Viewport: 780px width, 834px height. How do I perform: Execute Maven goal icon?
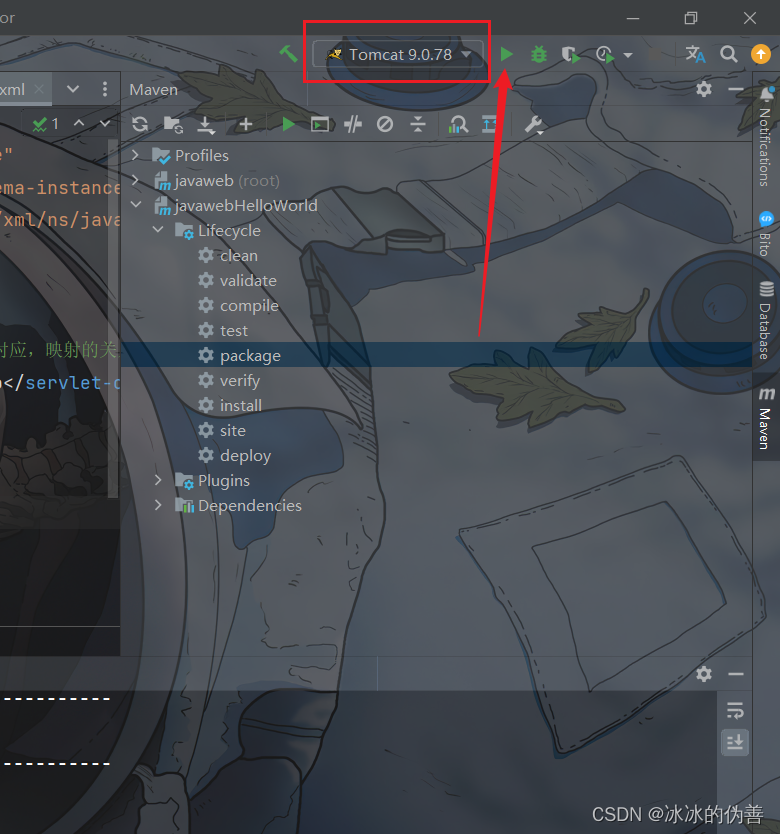tap(320, 124)
